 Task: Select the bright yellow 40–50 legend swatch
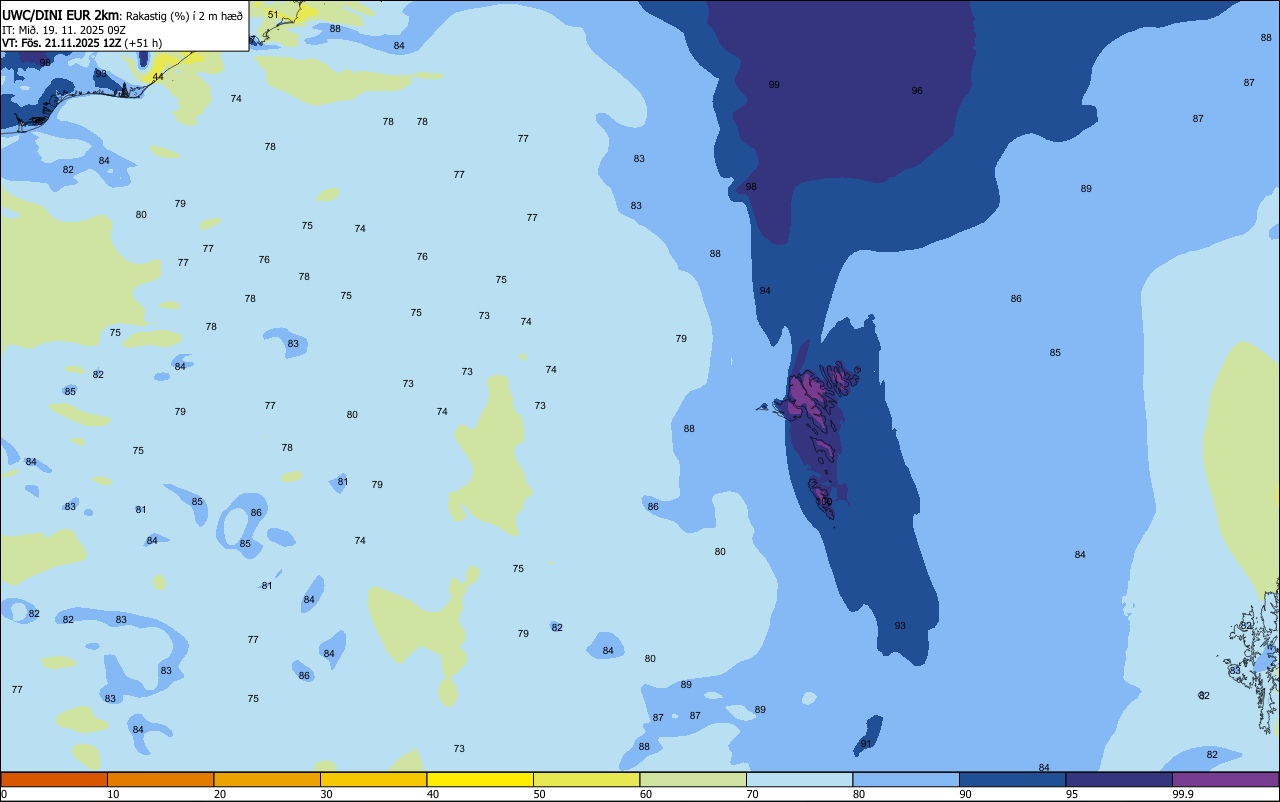[x=480, y=779]
